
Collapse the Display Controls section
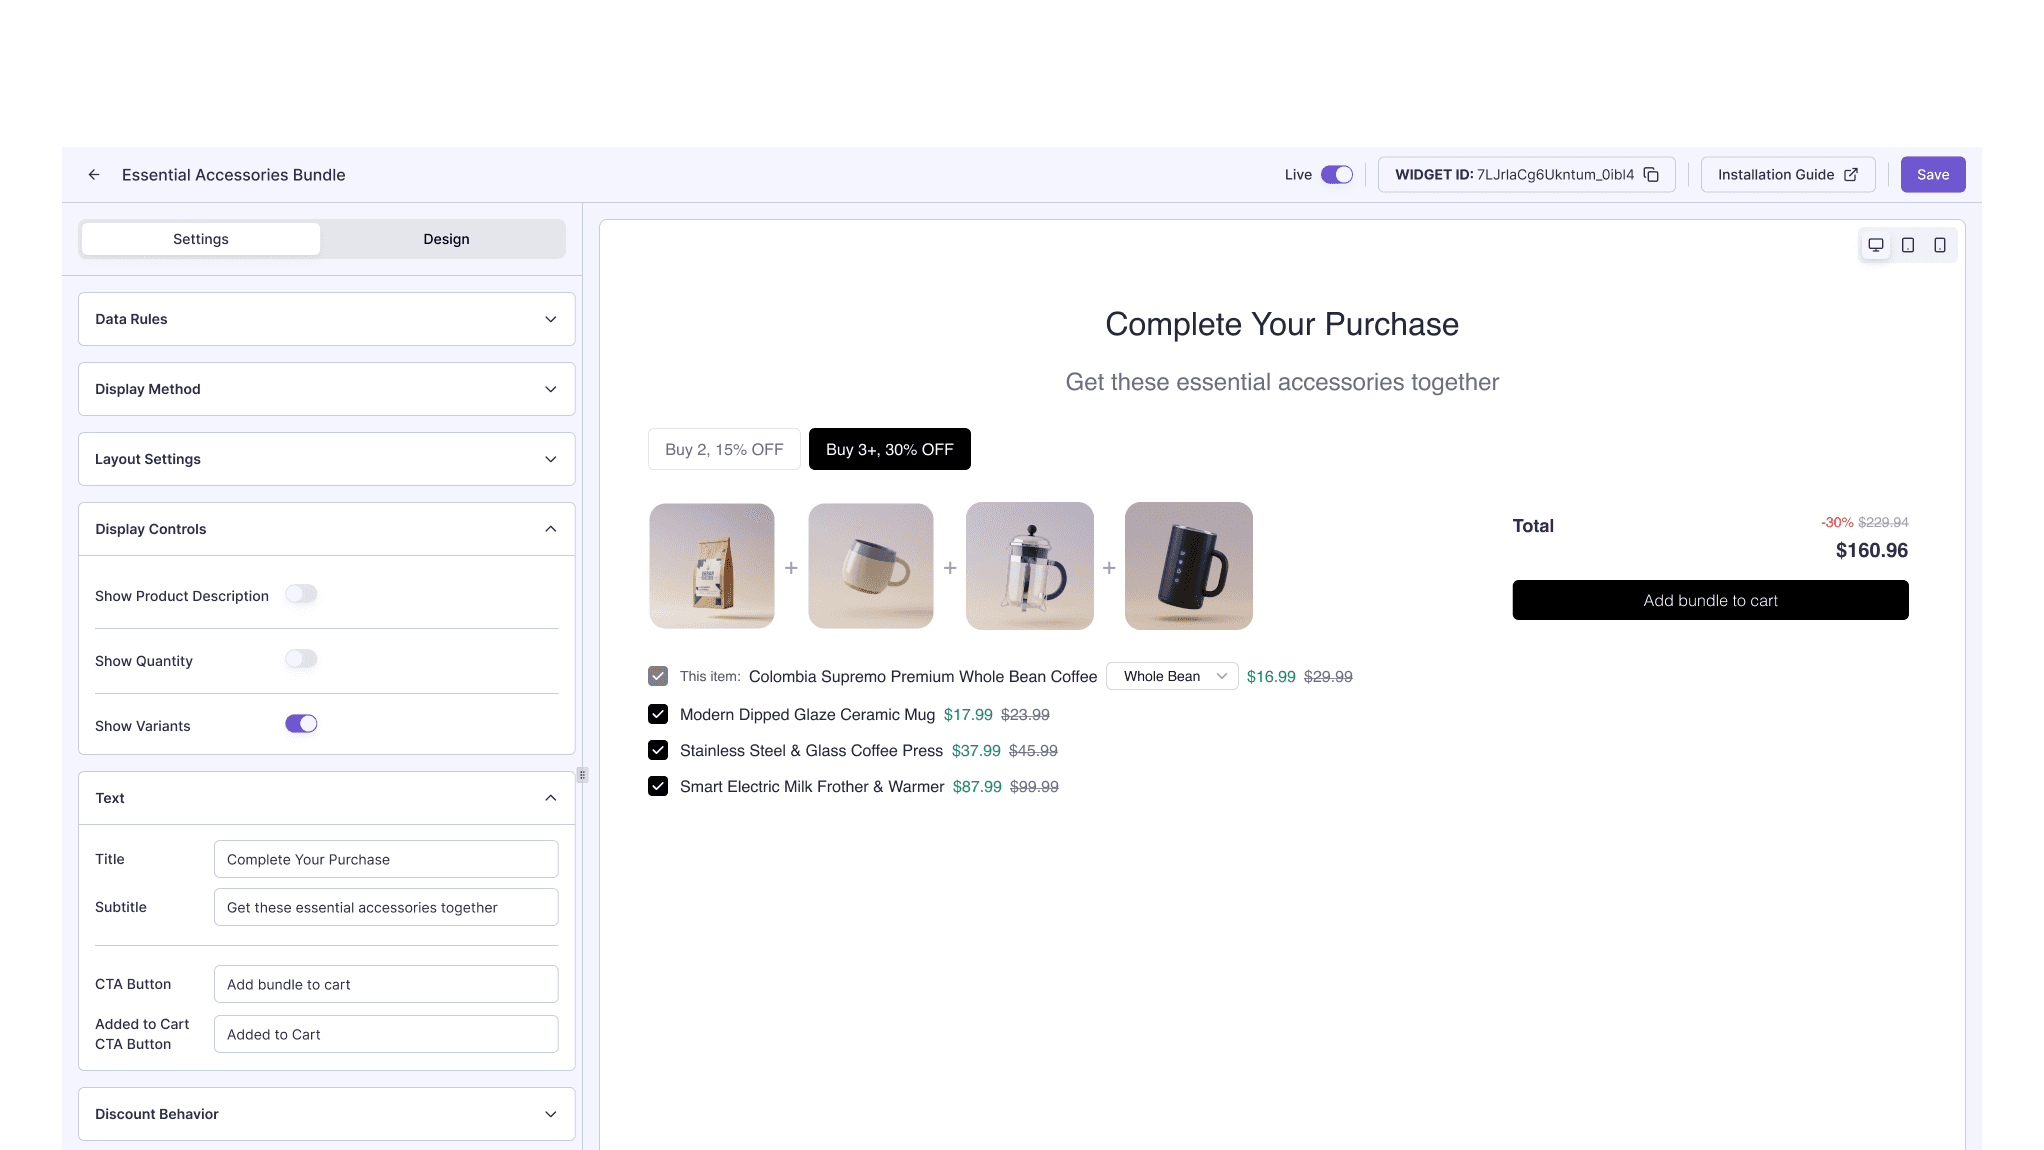[x=326, y=529]
